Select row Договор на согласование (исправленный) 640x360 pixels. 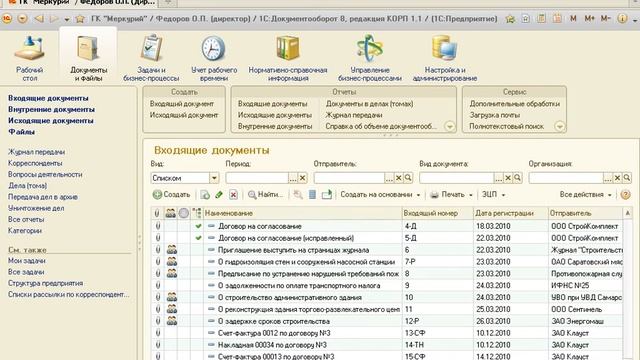(387, 238)
